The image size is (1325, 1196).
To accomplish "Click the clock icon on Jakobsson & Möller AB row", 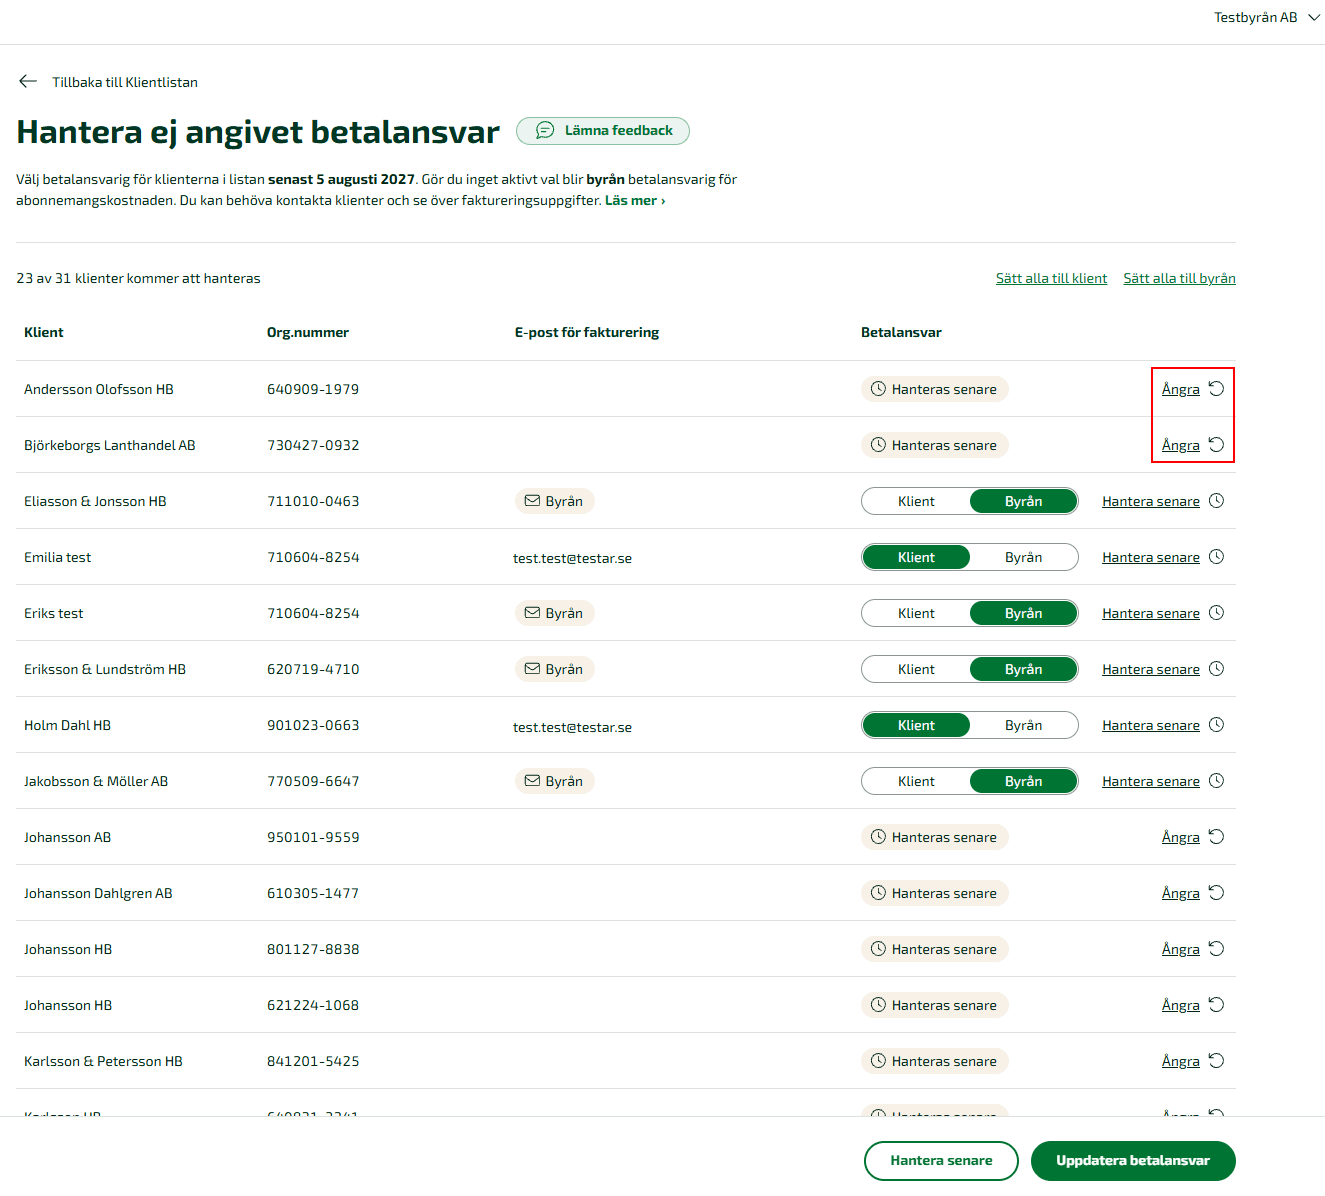I will click(x=1216, y=781).
